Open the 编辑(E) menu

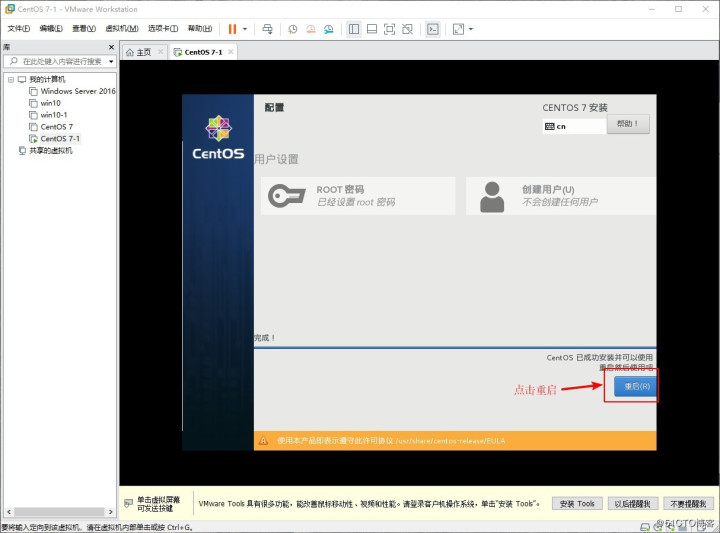[x=51, y=28]
